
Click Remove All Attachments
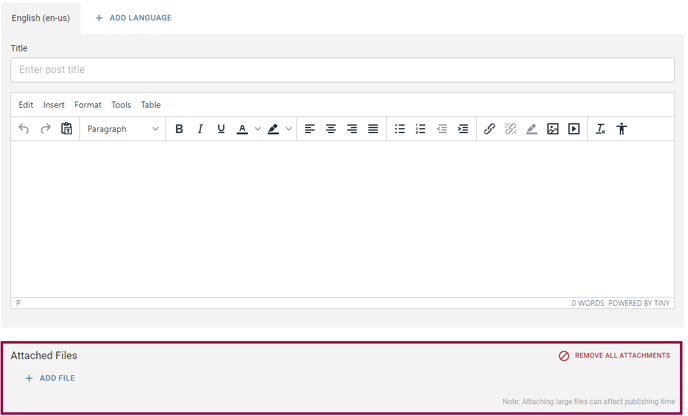[x=614, y=355]
